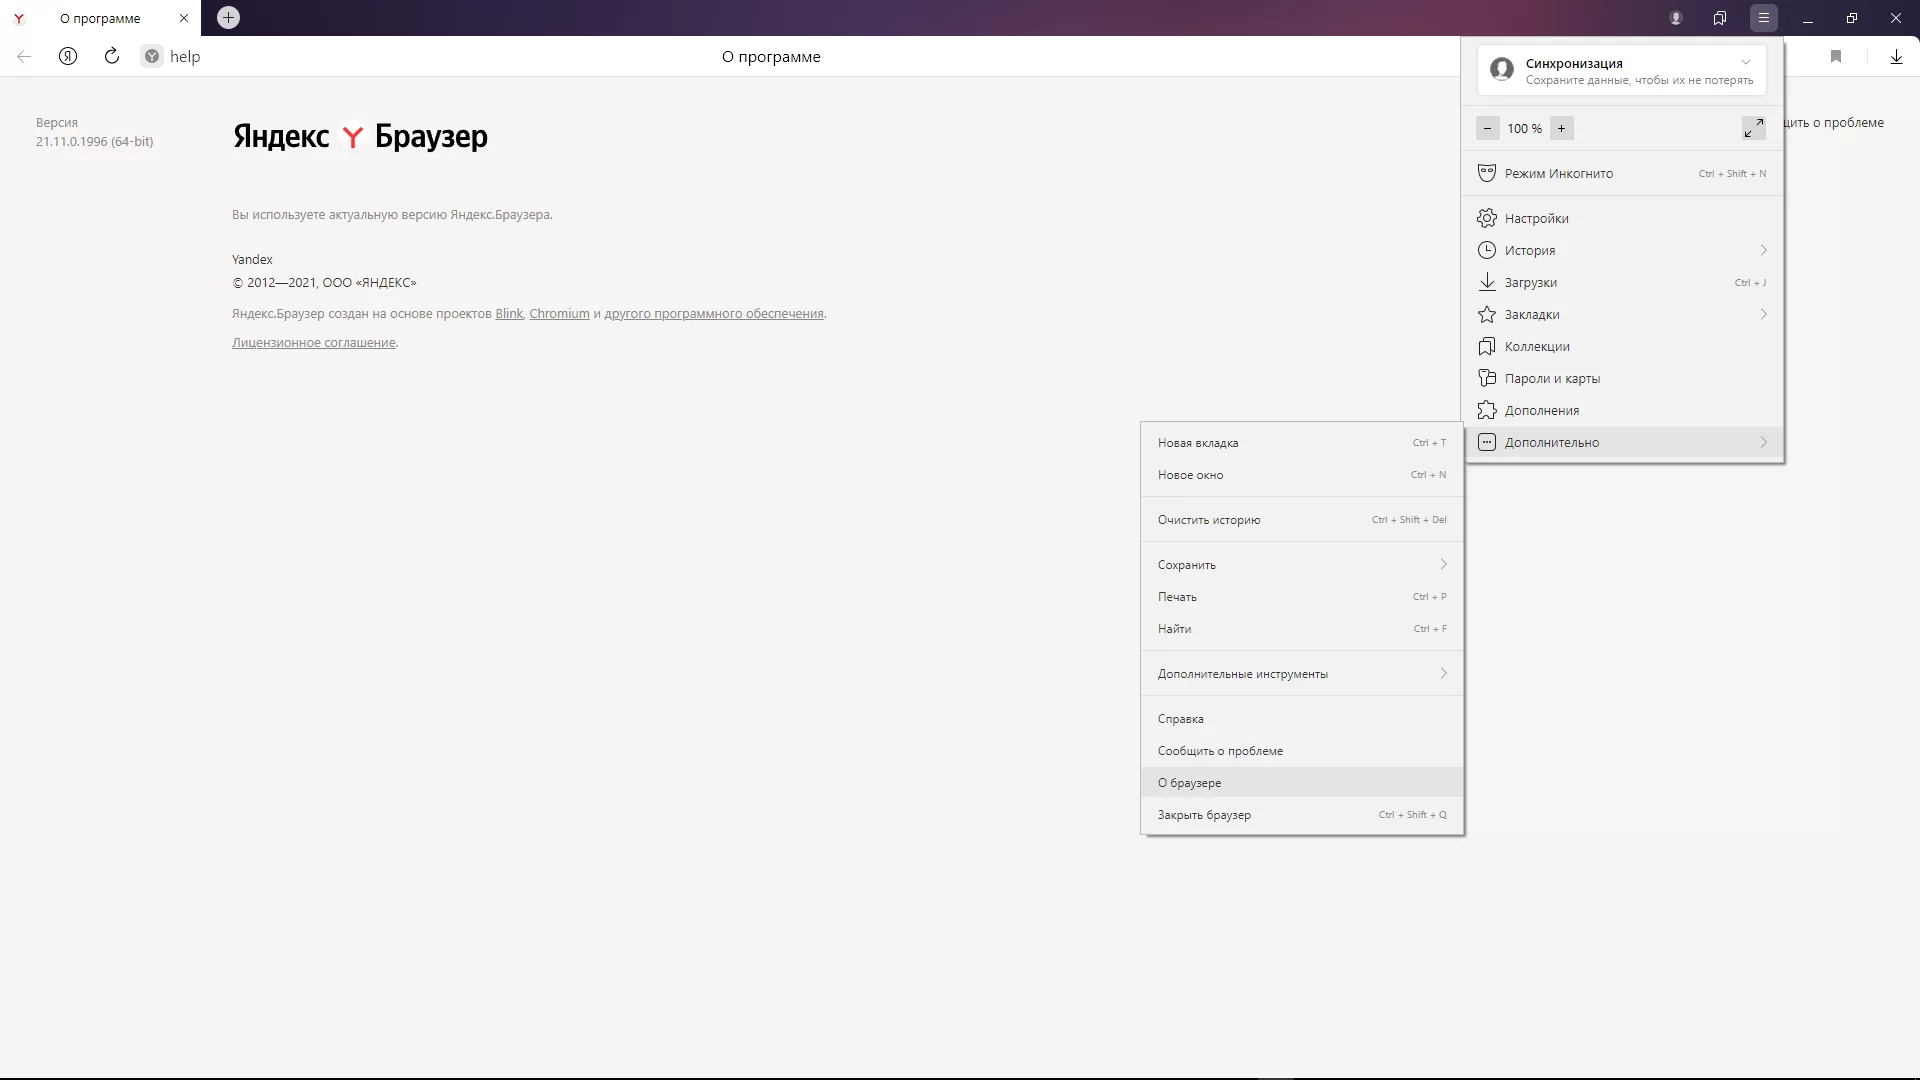Choose Найти from the submenu
Viewport: 1920px width, 1080px height.
1302,629
